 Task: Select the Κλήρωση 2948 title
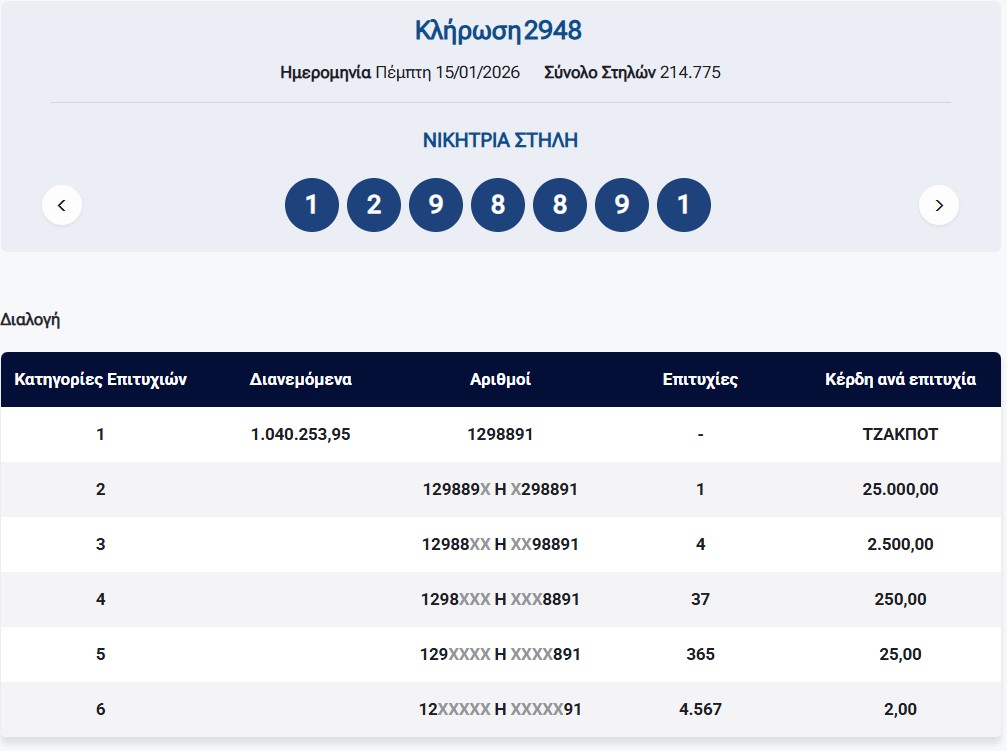498,31
